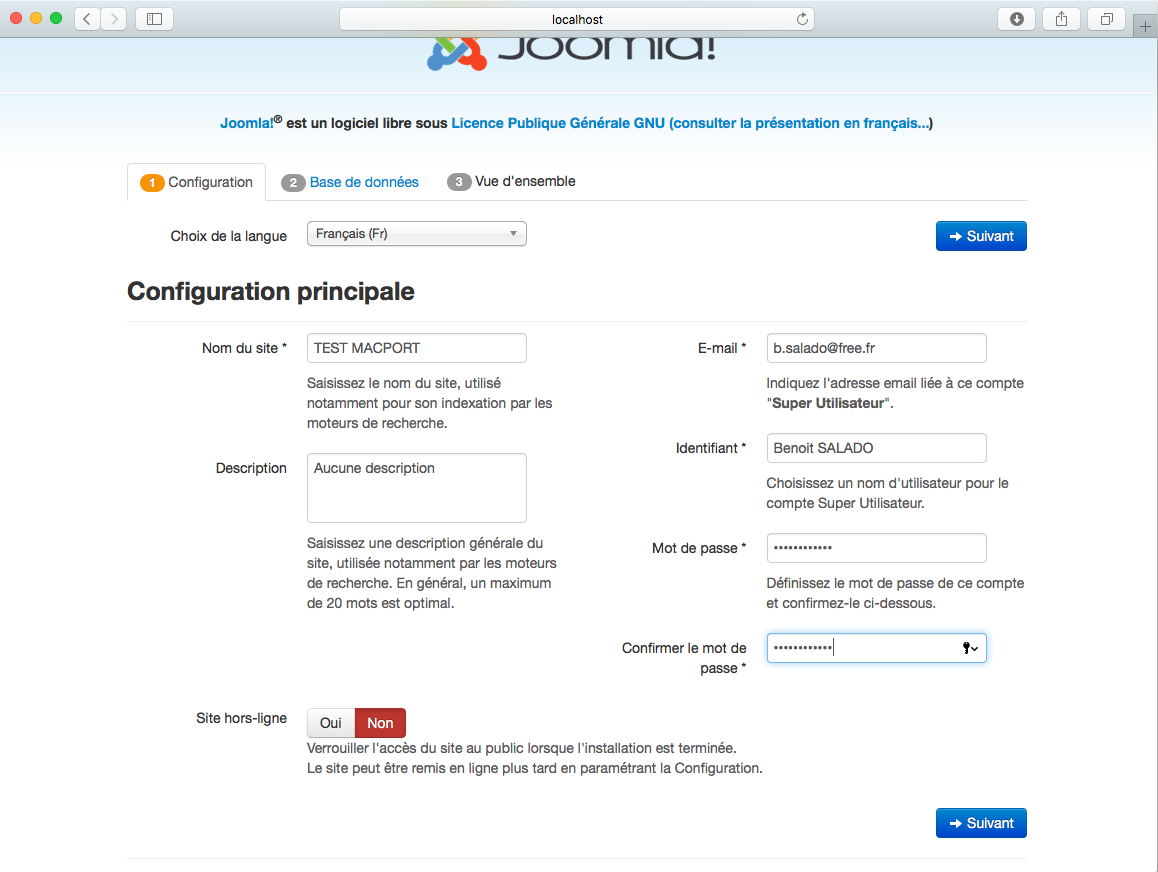Open a new tab with the plus button
1158x872 pixels.
[x=1146, y=27]
